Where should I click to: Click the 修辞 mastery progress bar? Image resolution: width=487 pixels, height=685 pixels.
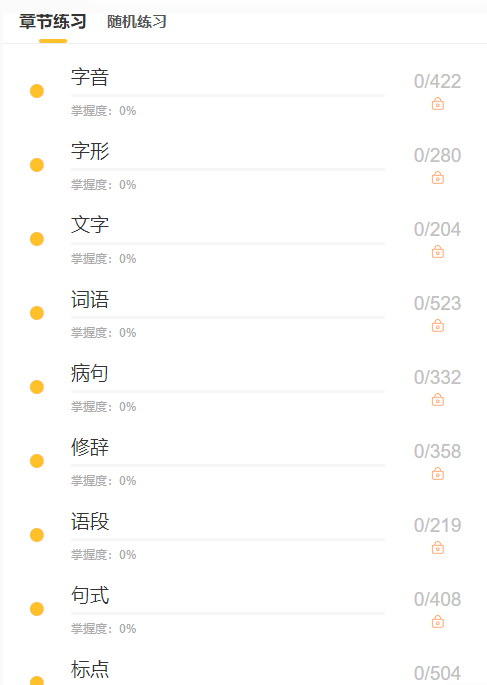(x=228, y=466)
